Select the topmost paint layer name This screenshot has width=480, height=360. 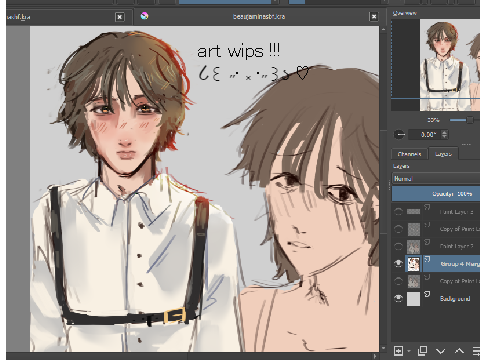(456, 212)
